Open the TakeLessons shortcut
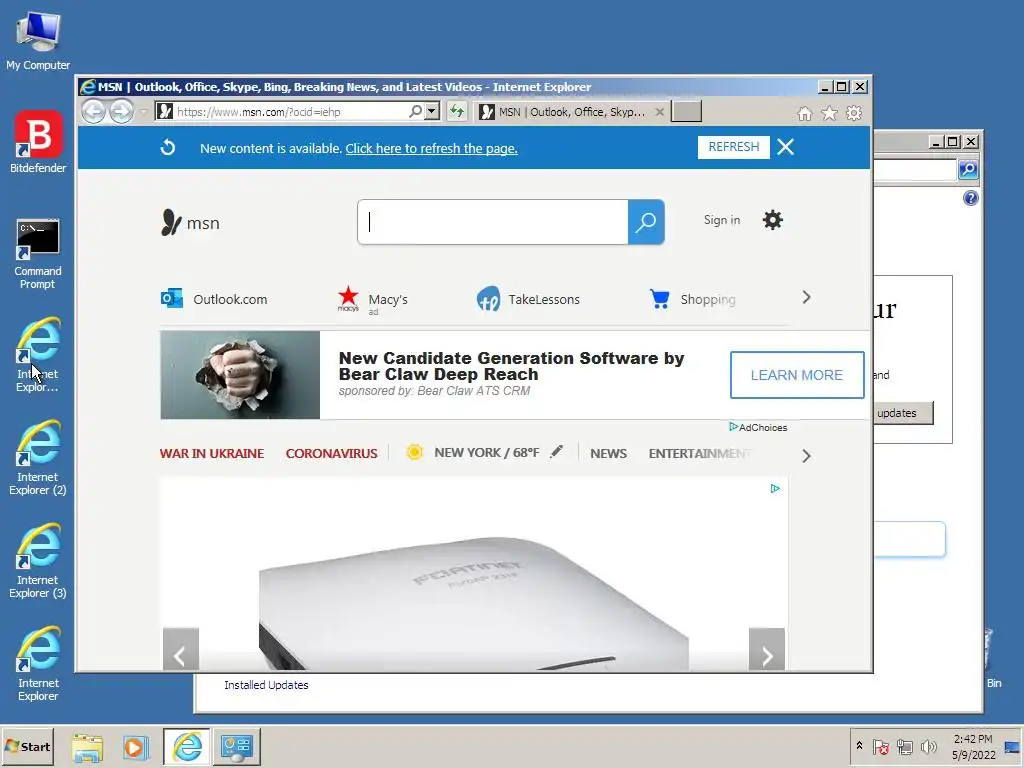The width and height of the screenshot is (1024, 768). [528, 299]
